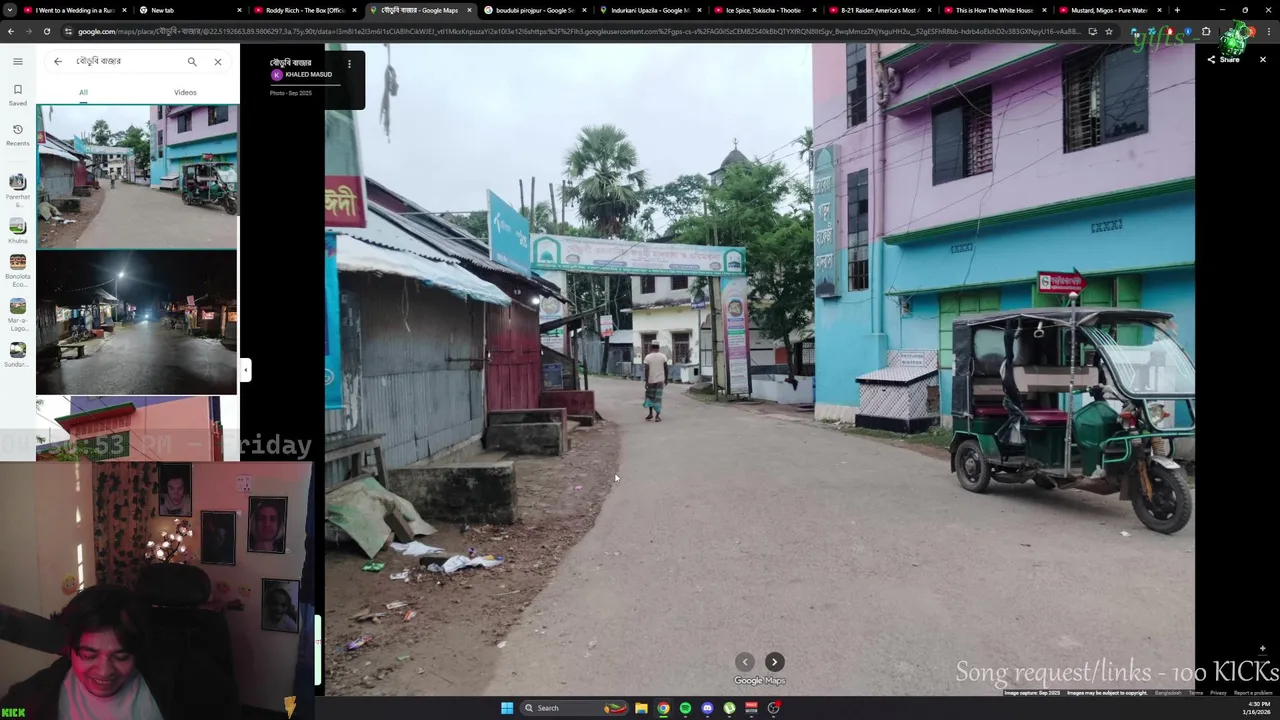Open the Parerhat recent place
The height and width of the screenshot is (720, 1280).
(17, 190)
